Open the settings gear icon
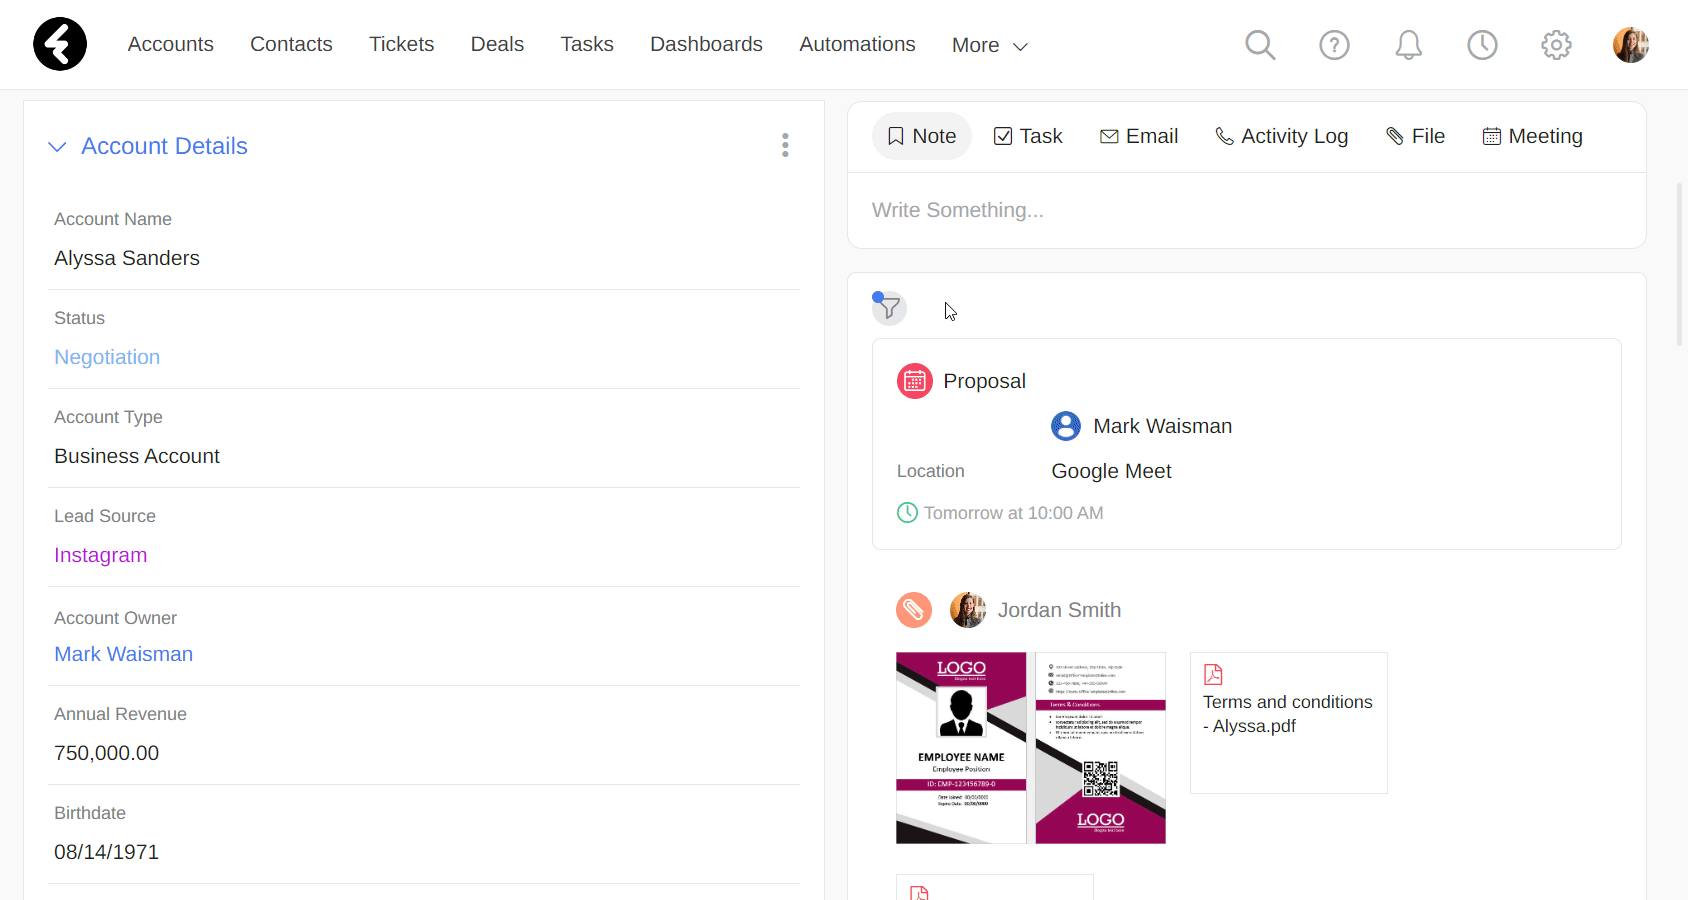This screenshot has height=900, width=1688. point(1556,45)
